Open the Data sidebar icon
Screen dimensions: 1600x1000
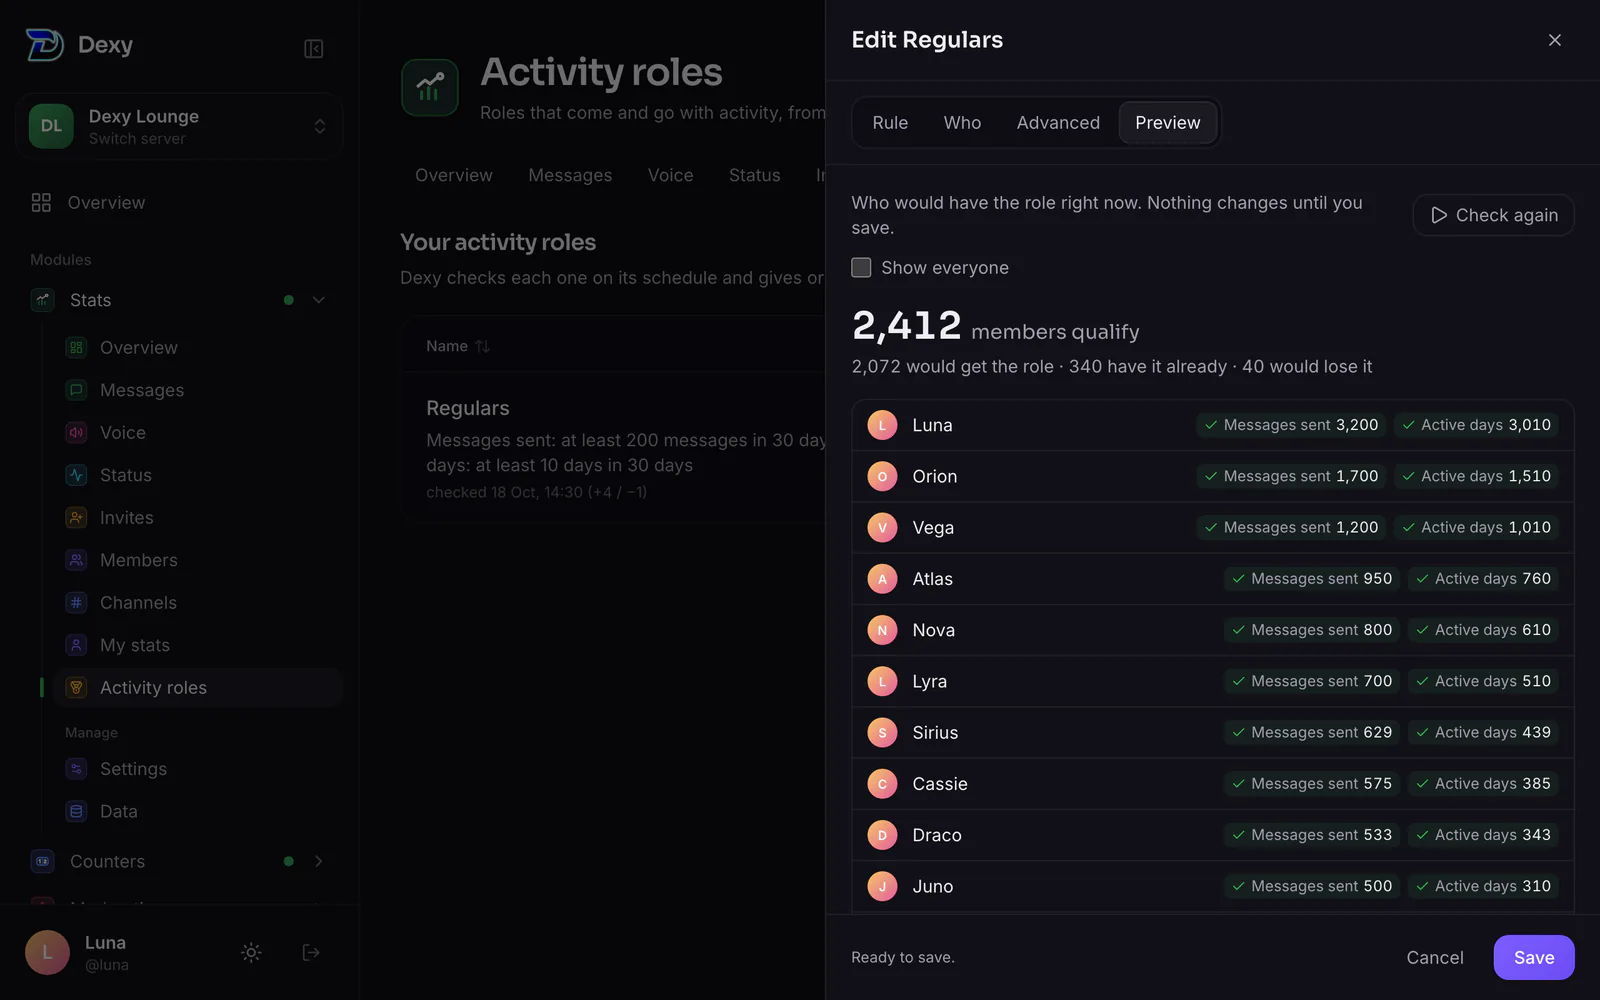[x=76, y=811]
